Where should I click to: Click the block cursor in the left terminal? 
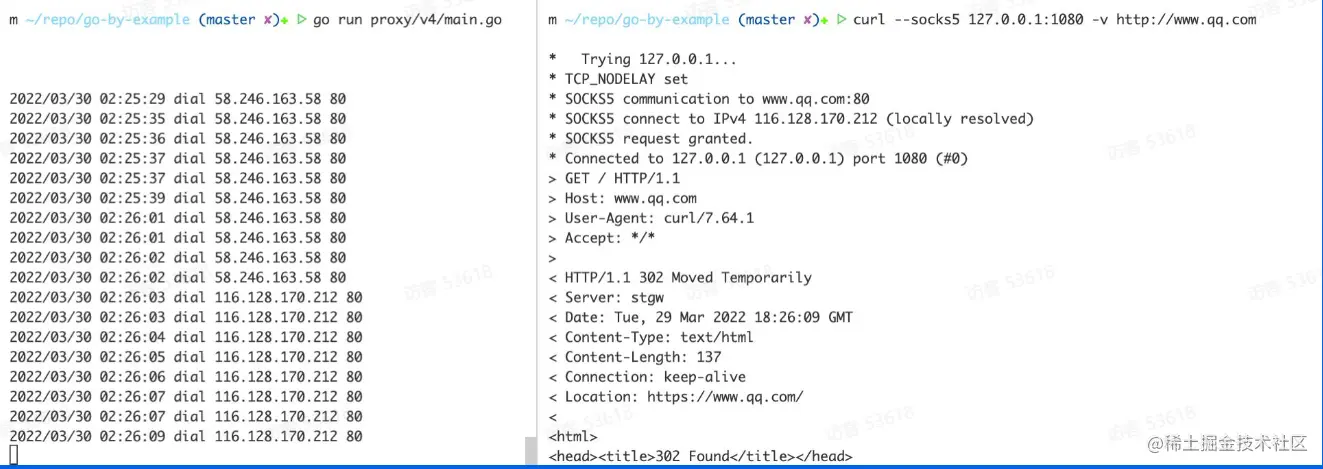[14, 456]
